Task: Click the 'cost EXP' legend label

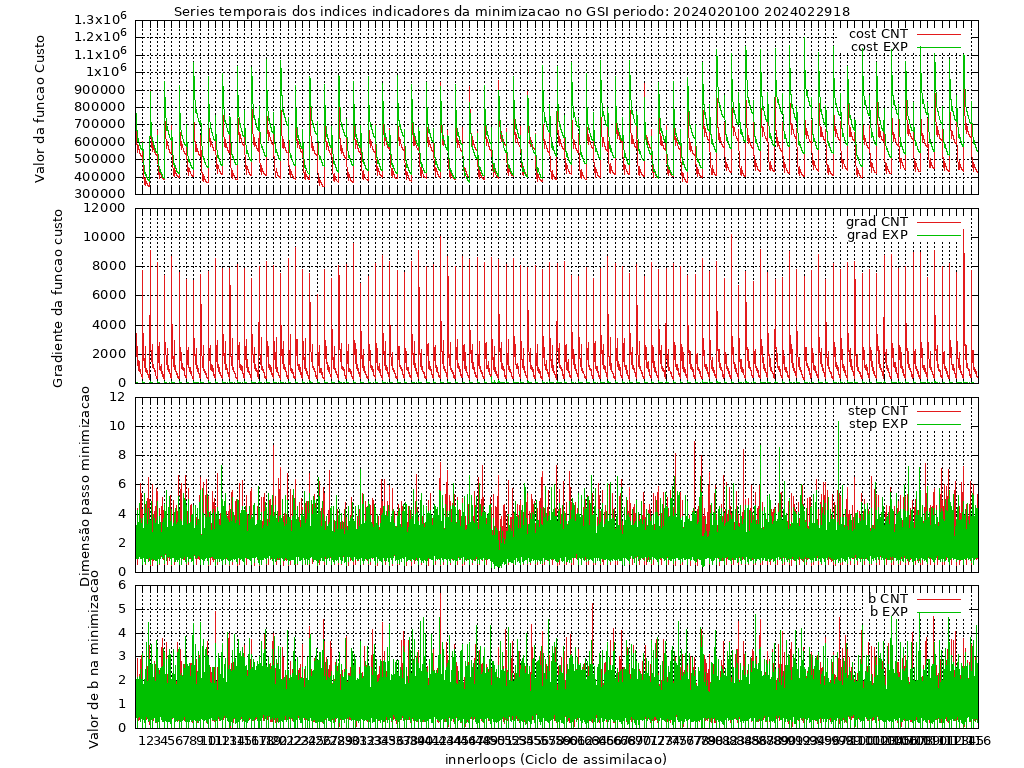Action: [x=878, y=47]
